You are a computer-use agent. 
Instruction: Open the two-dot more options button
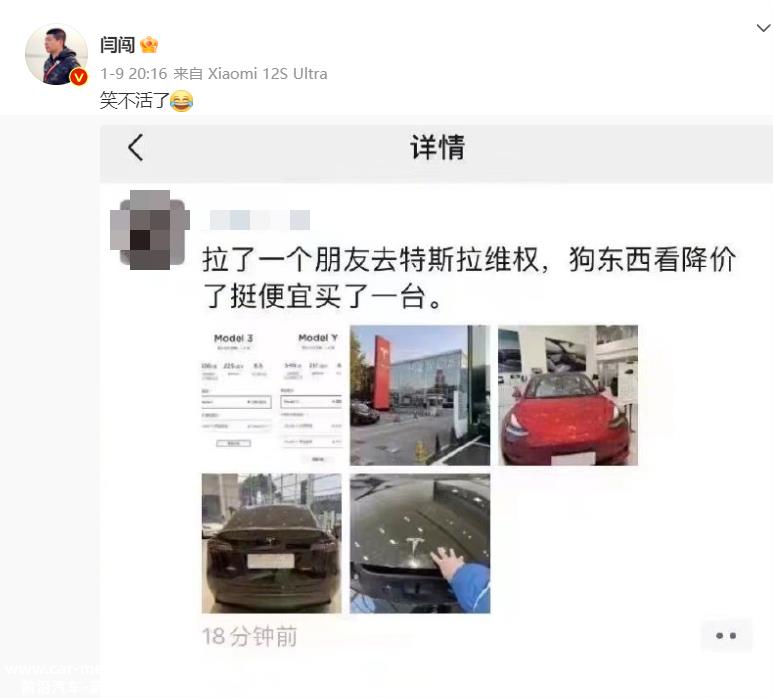[x=726, y=635]
